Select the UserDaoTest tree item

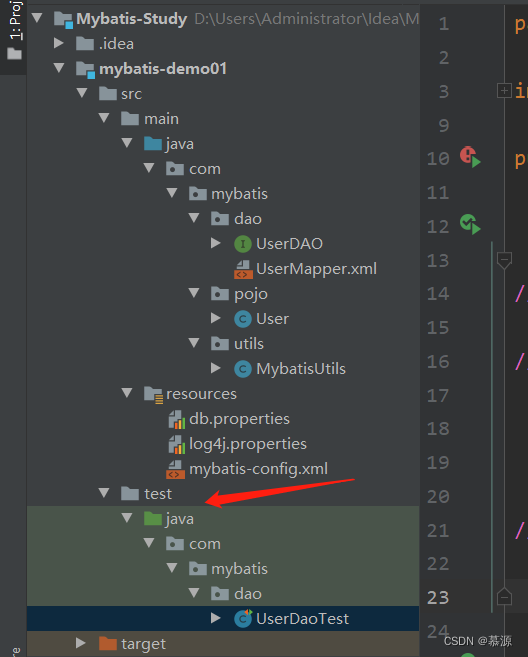tap(302, 618)
